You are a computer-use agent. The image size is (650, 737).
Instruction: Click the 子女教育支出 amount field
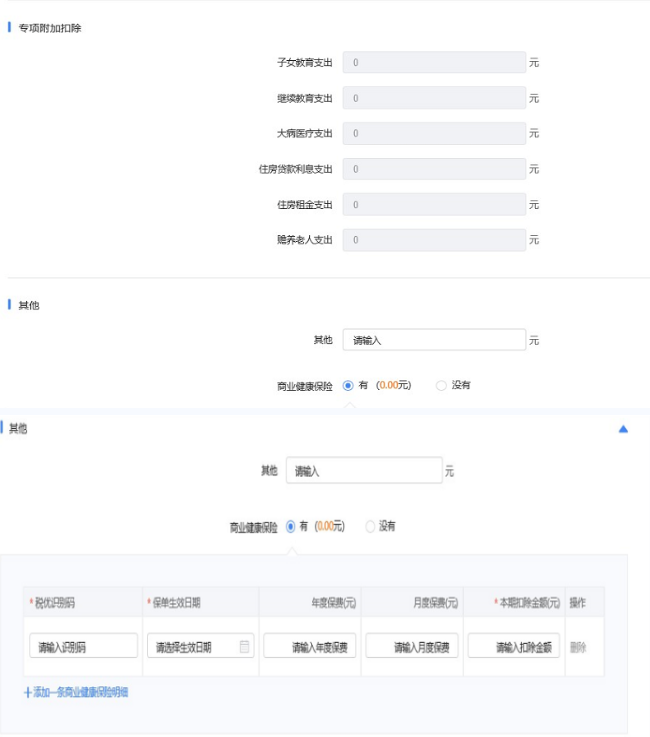pyautogui.click(x=434, y=62)
